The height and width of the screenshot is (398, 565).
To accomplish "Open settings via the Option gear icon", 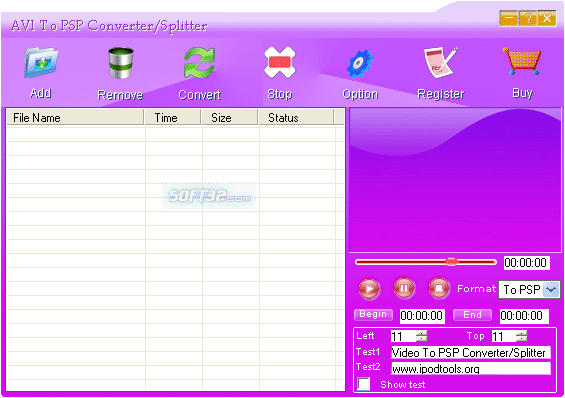I will (360, 64).
